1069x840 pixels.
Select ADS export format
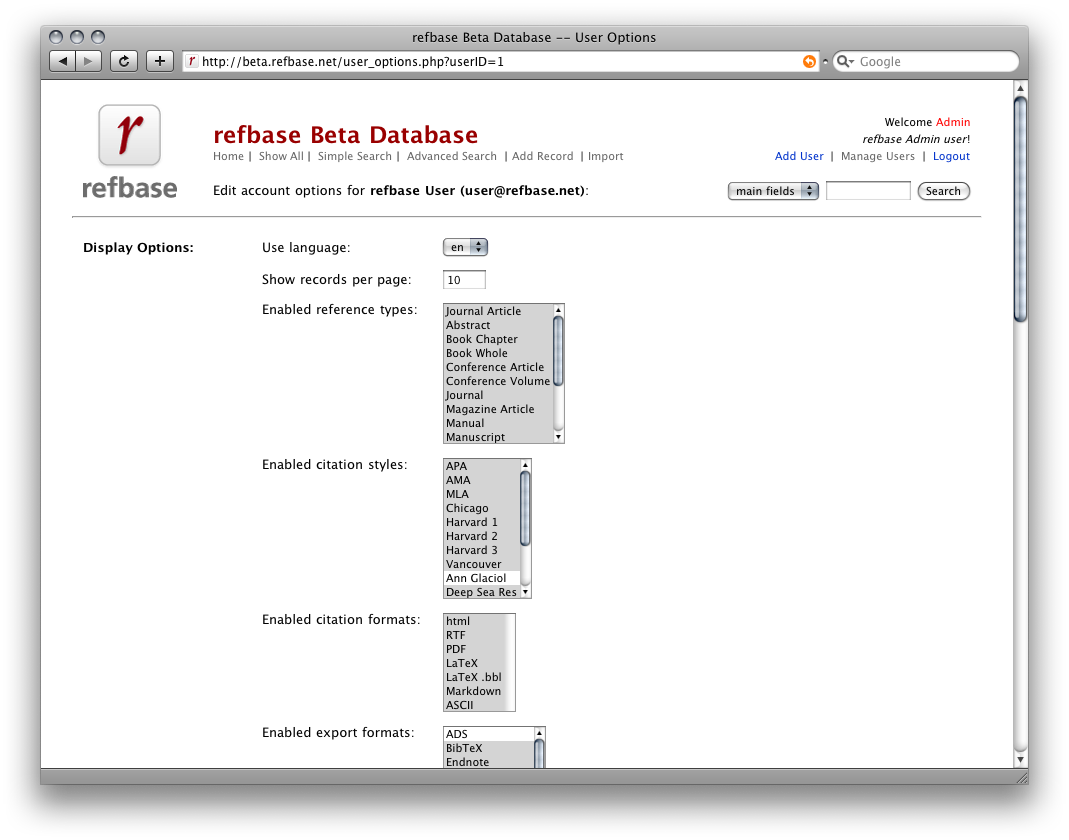[x=489, y=734]
